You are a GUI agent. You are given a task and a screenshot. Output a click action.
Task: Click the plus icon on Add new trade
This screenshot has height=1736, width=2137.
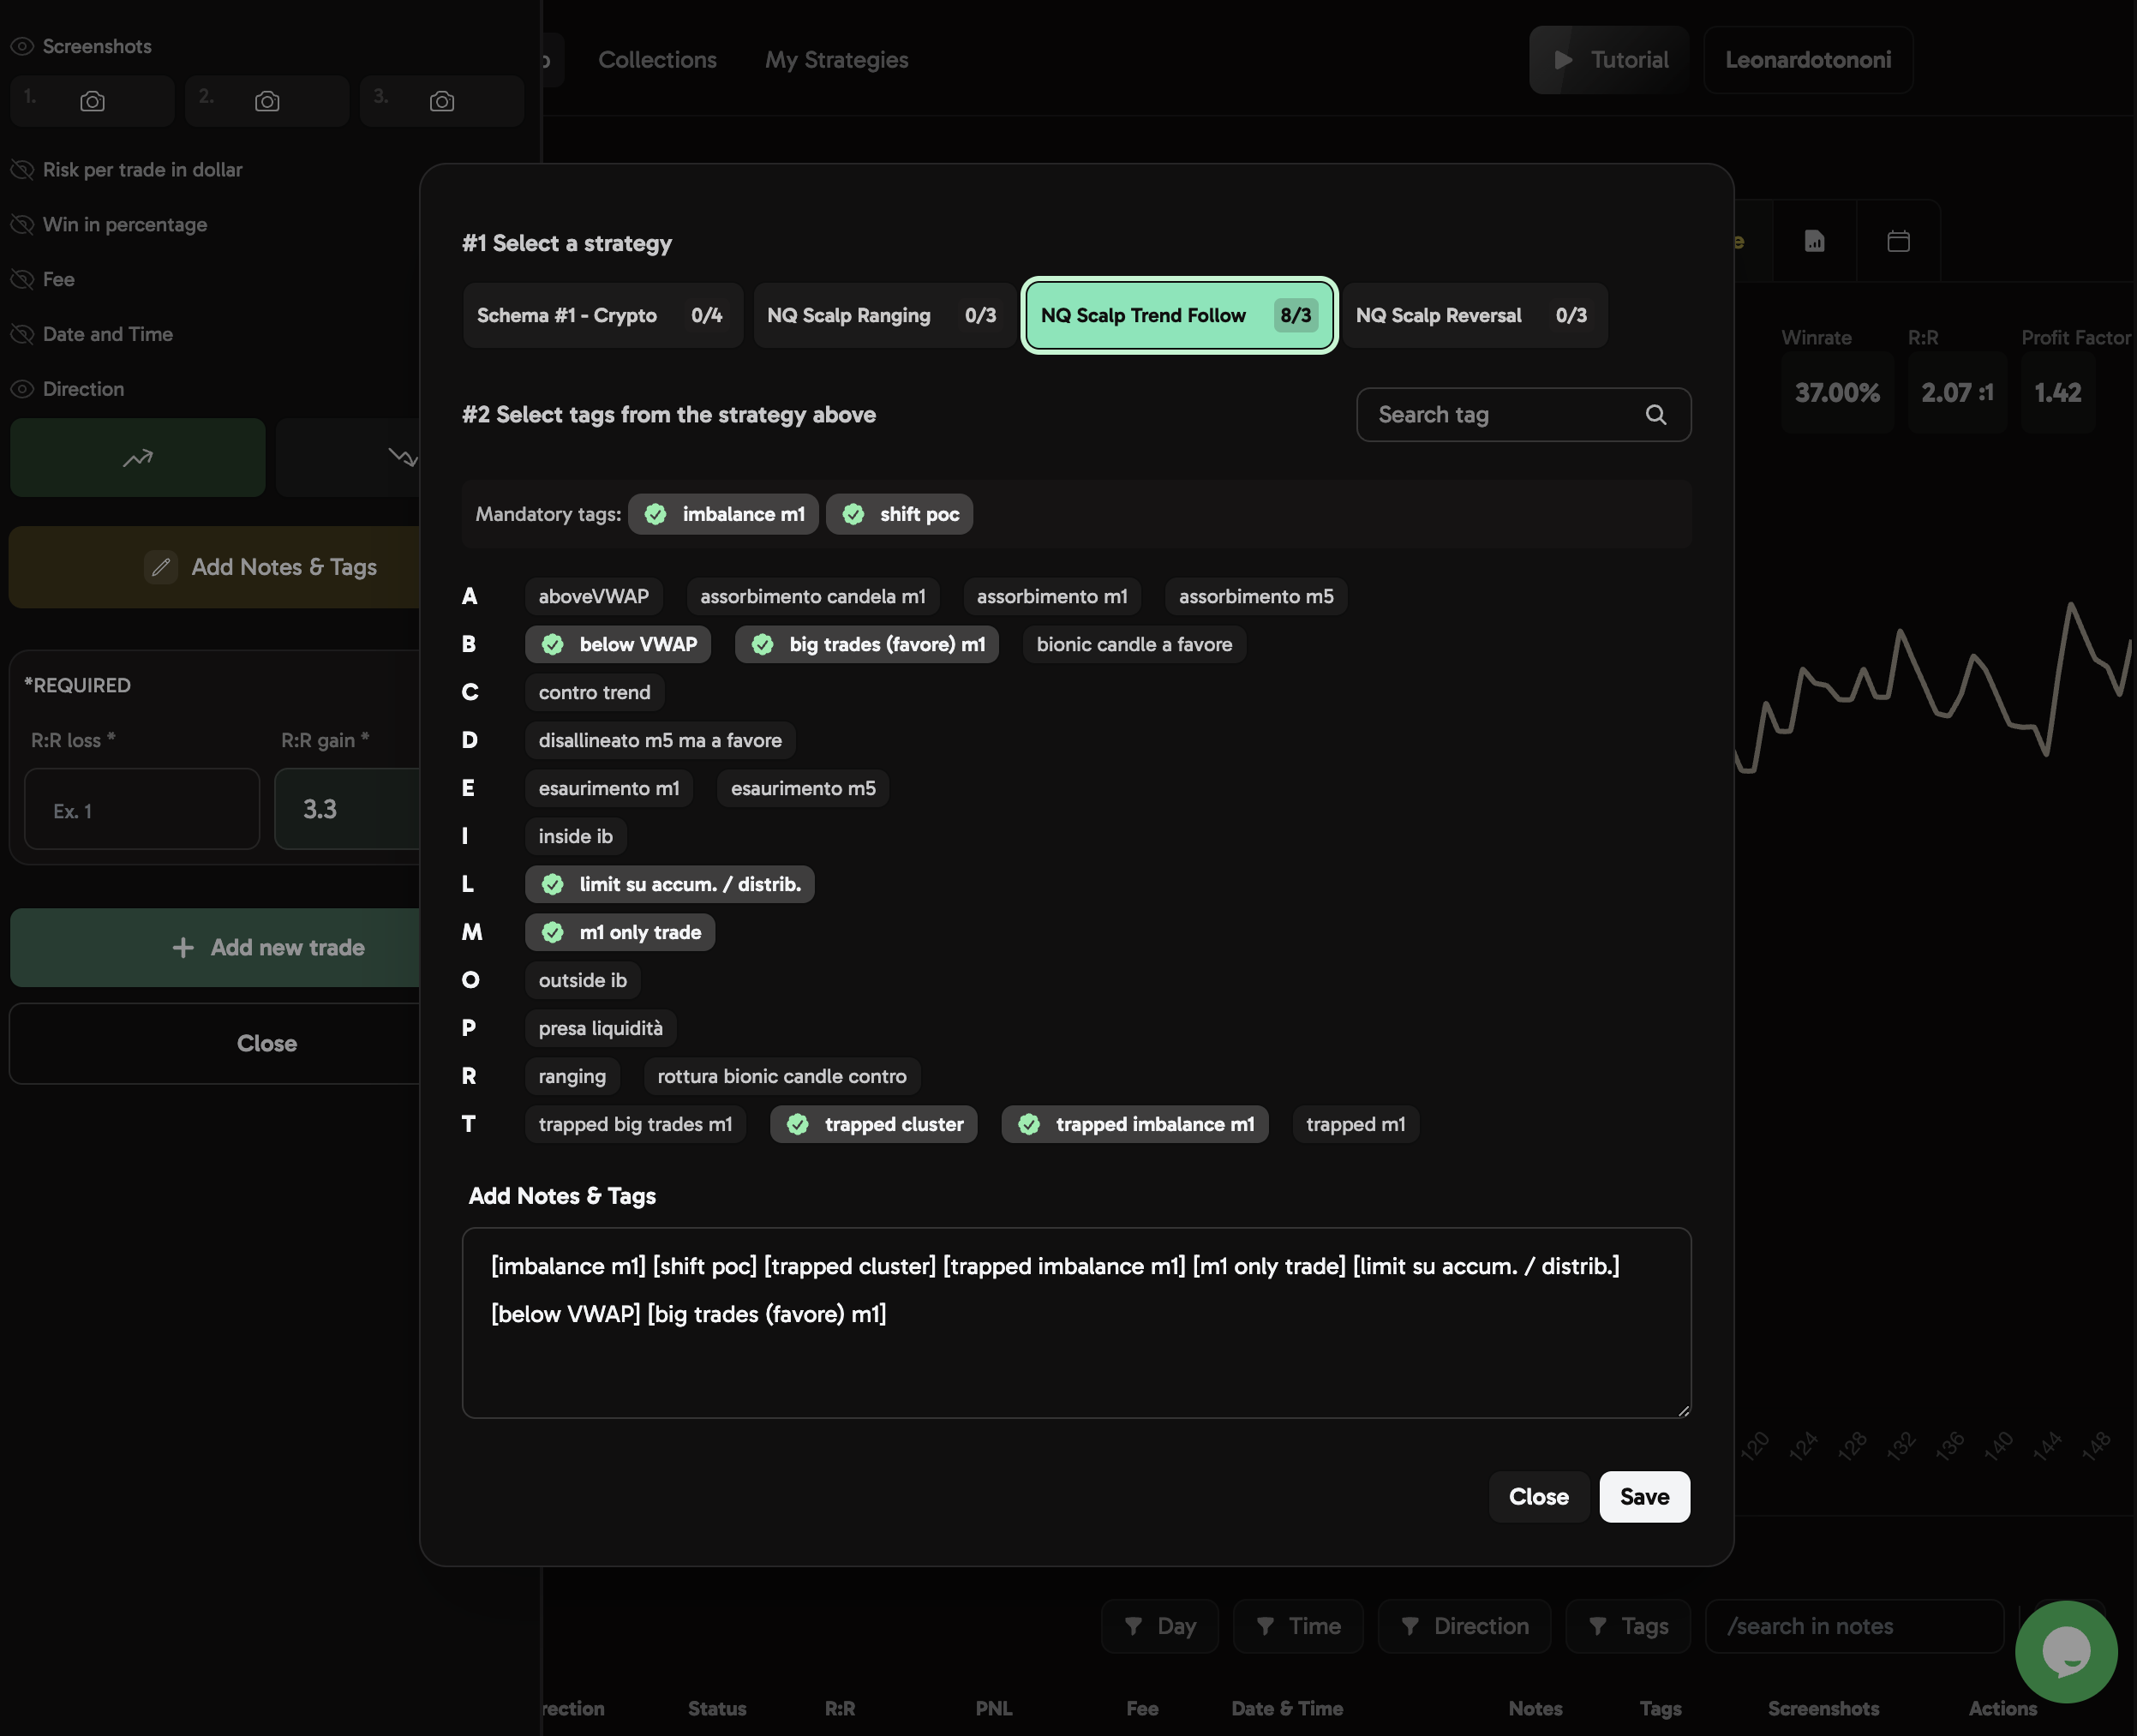(183, 947)
